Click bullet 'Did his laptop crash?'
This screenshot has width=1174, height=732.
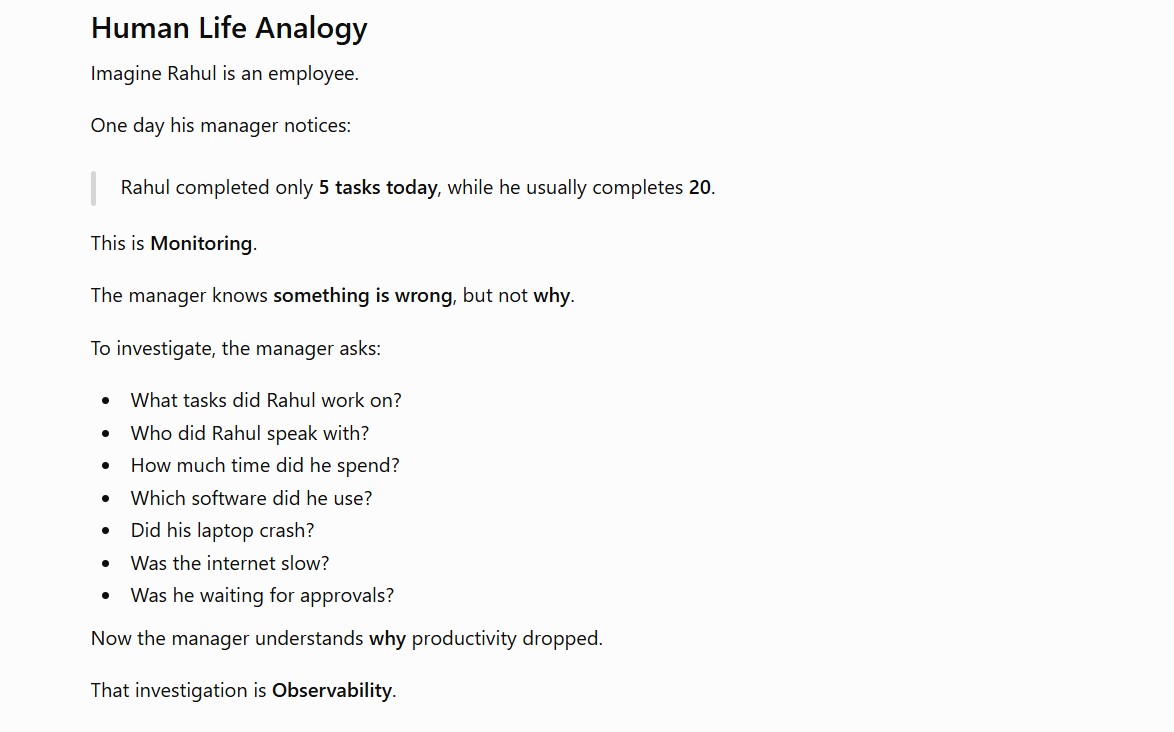tap(222, 531)
